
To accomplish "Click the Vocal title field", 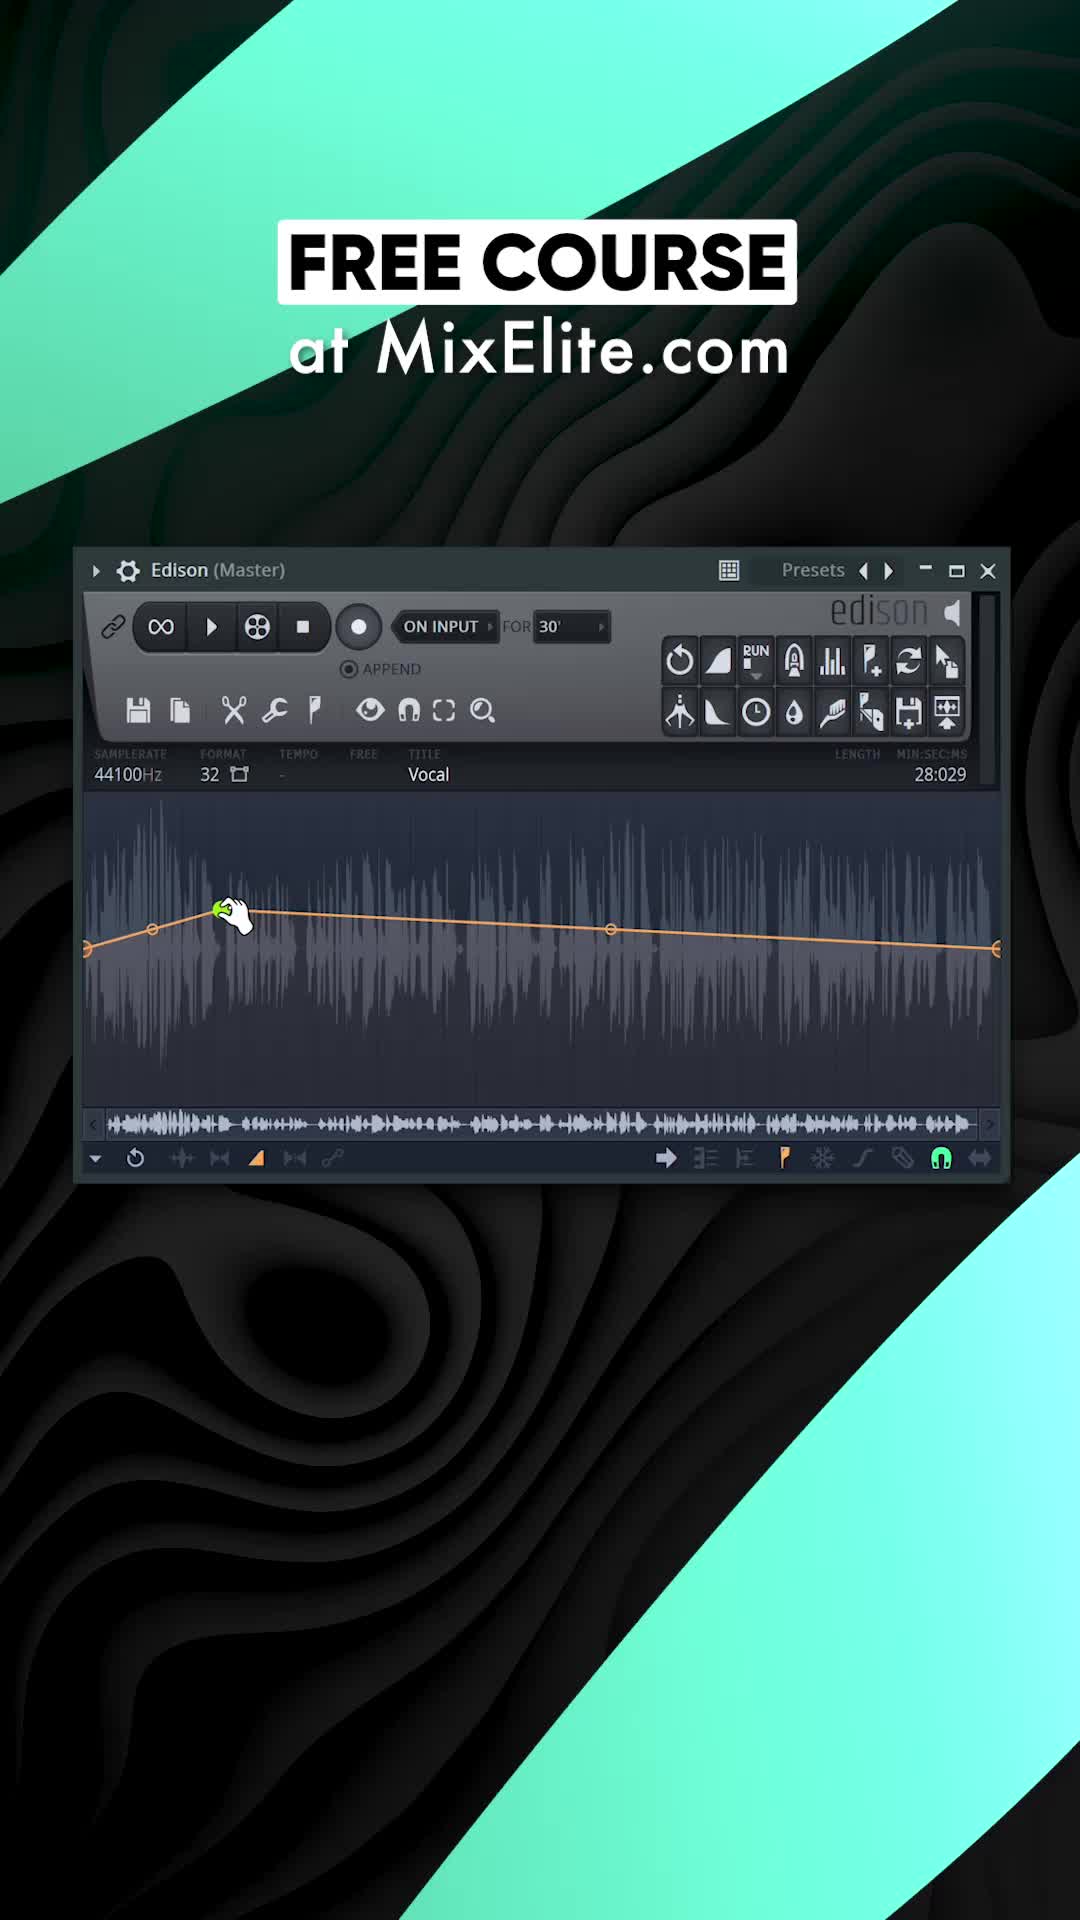I will (428, 775).
